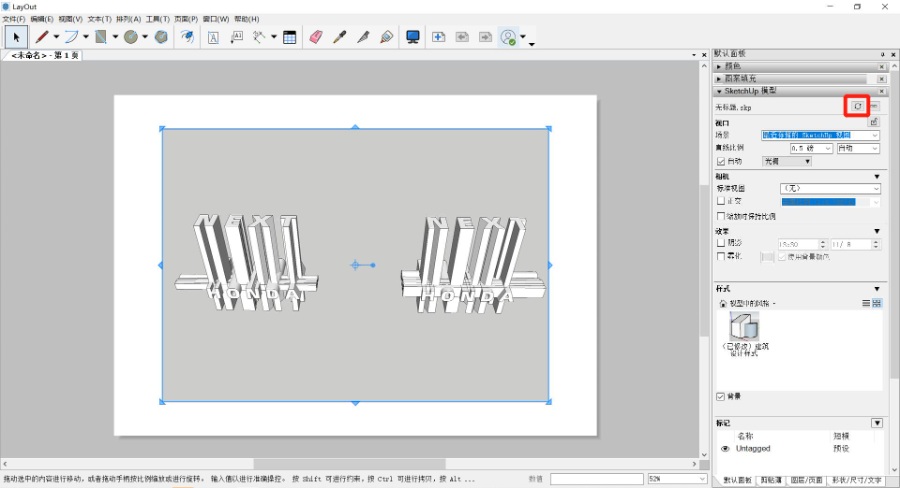This screenshot has height=488, width=900.
Task: Collapse the 效果 effects section
Action: tap(876, 231)
